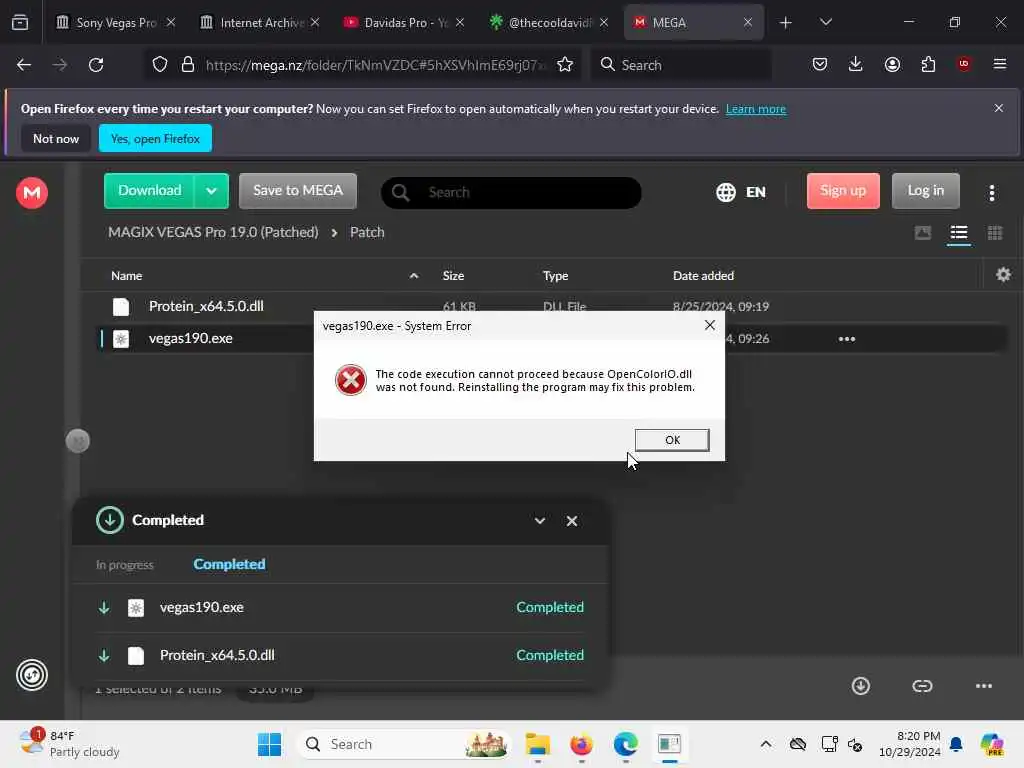
Task: Focus the MEGA search field
Action: [x=511, y=193]
